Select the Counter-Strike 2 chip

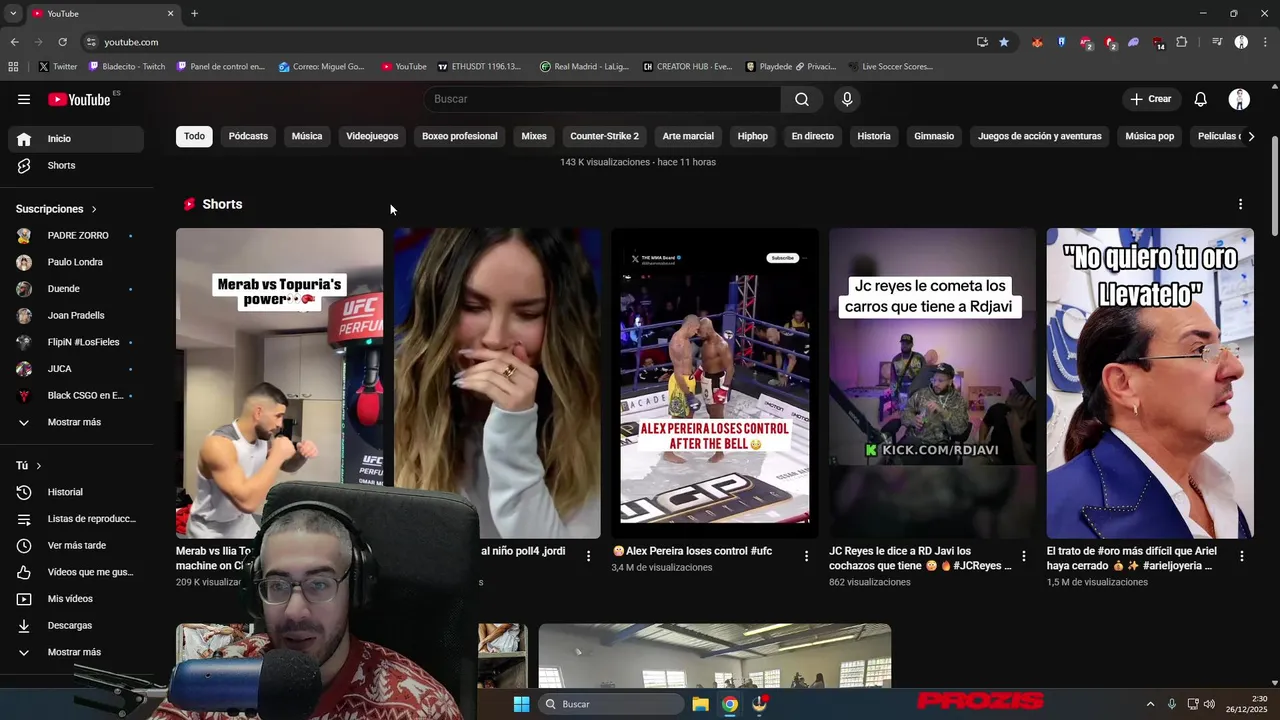click(x=604, y=136)
